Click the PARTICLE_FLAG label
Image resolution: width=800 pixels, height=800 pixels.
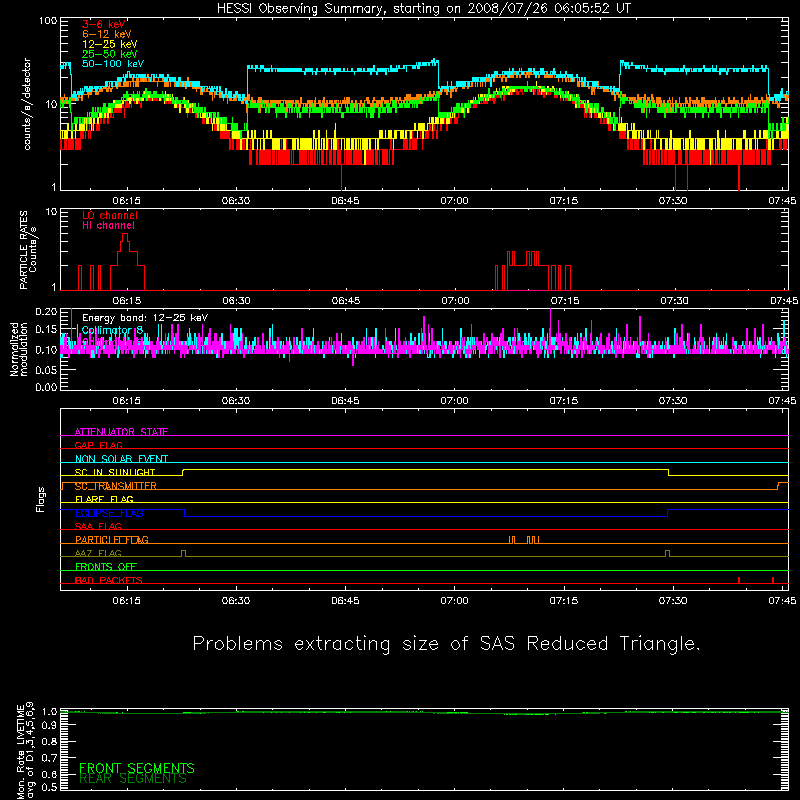pos(112,540)
